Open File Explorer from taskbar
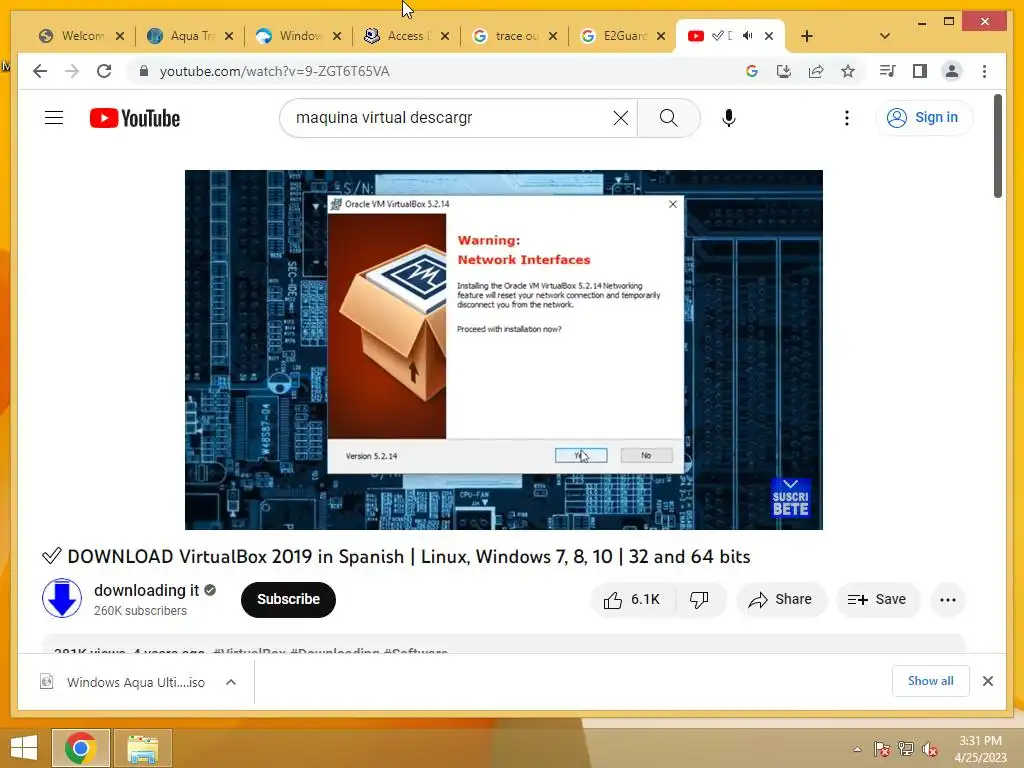The width and height of the screenshot is (1024, 768). [x=143, y=748]
